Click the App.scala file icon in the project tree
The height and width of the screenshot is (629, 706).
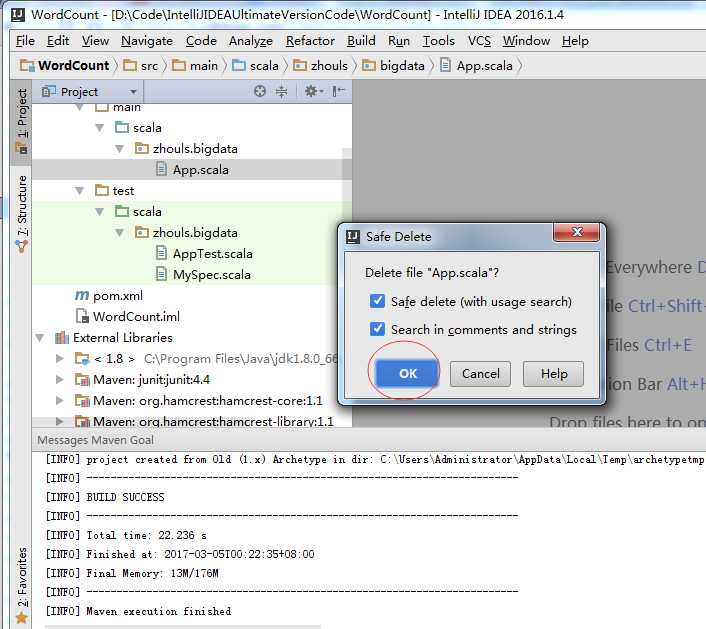[x=161, y=169]
